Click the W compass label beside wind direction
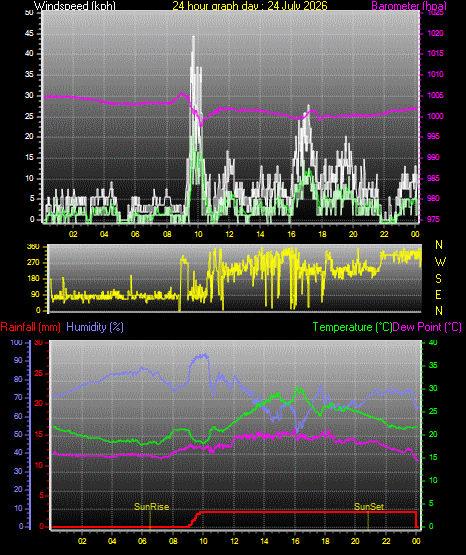The image size is (466, 555). pyautogui.click(x=440, y=262)
